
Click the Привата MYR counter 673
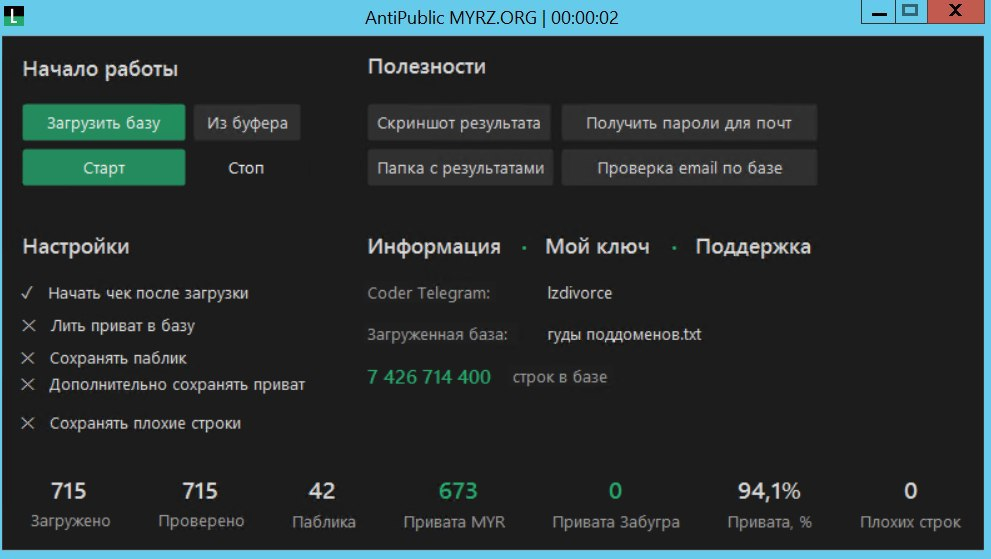click(x=458, y=491)
